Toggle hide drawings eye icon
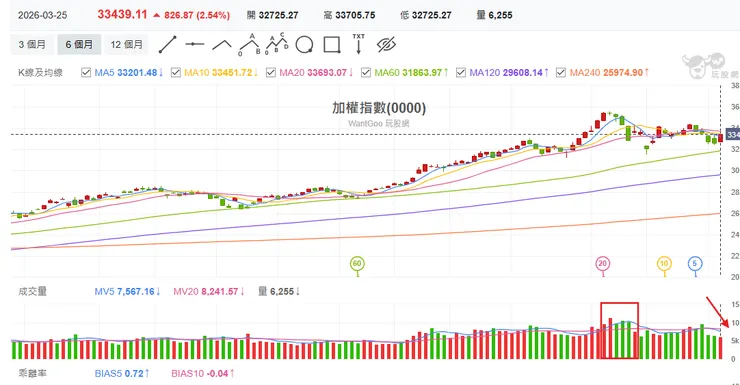This screenshot has width=740, height=385. [x=386, y=45]
